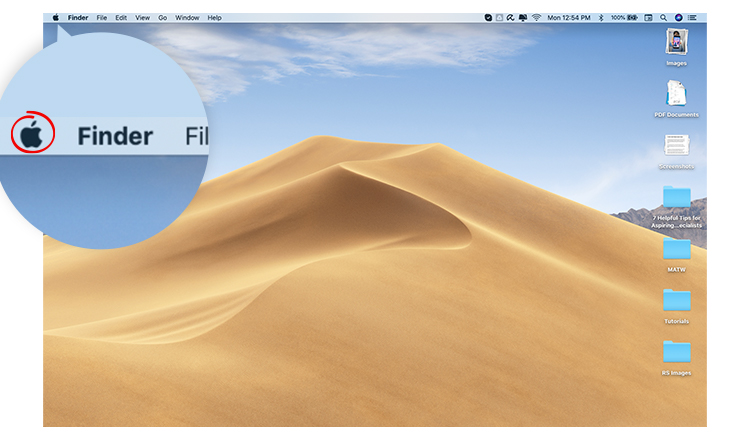
Task: Click the gray square status icon beside the checkmark
Action: [x=499, y=18]
